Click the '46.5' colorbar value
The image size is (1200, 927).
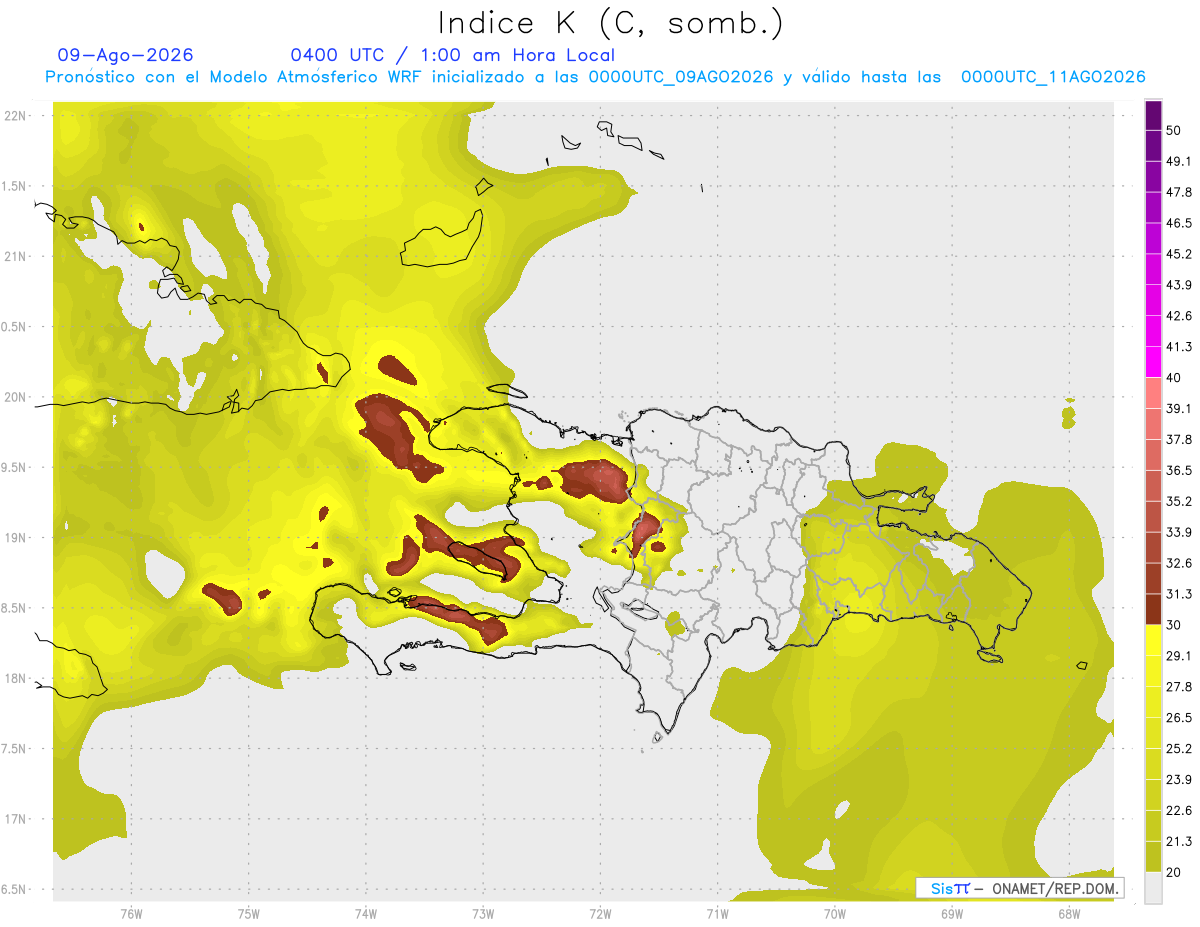coord(1179,223)
